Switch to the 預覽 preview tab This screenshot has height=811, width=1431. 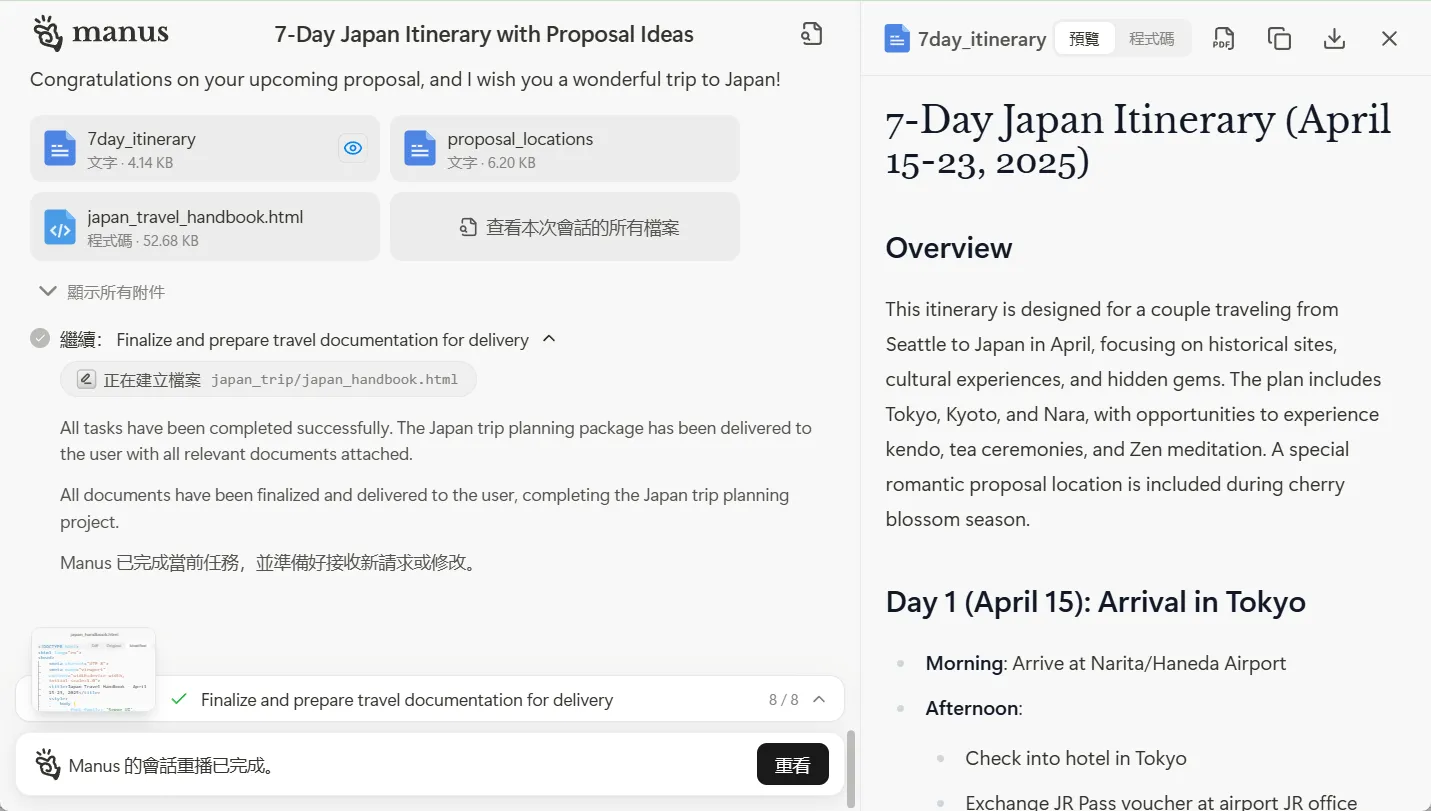1084,39
